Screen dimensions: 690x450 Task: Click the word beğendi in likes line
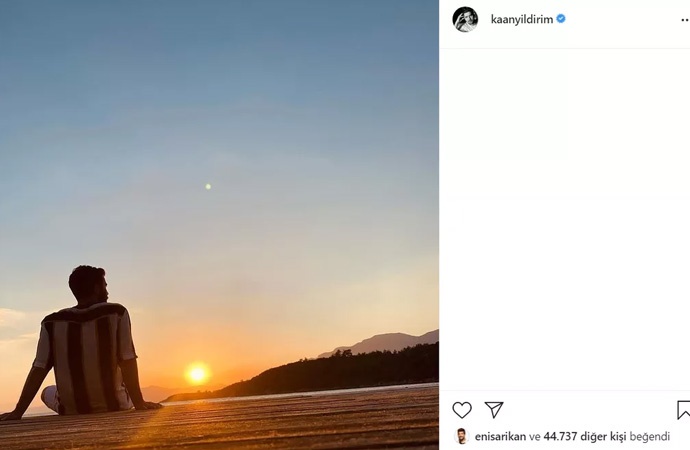[x=650, y=437]
